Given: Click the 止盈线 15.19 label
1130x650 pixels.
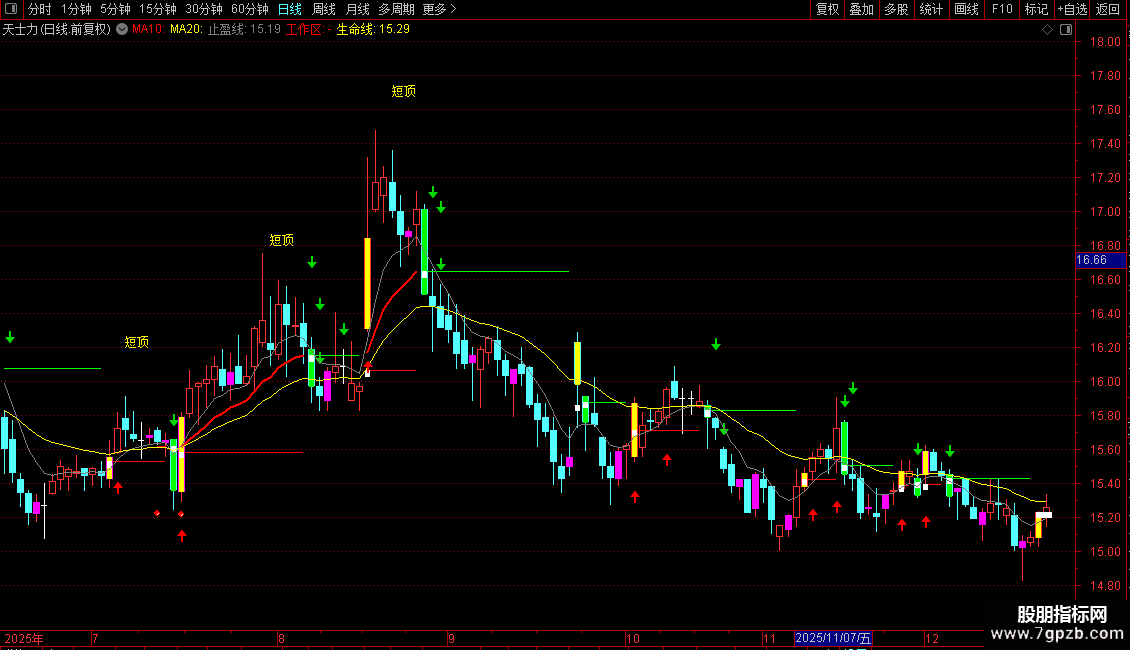Looking at the screenshot, I should pos(244,30).
